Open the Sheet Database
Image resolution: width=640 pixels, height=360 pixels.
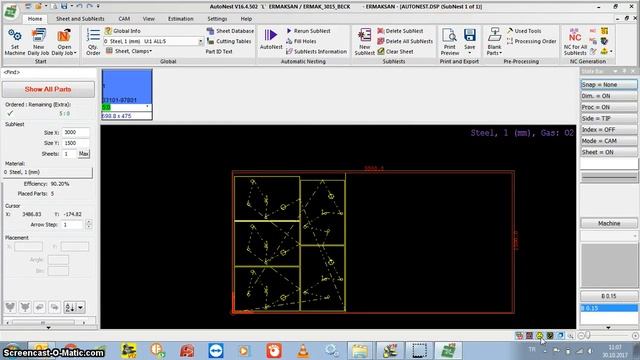(230, 31)
